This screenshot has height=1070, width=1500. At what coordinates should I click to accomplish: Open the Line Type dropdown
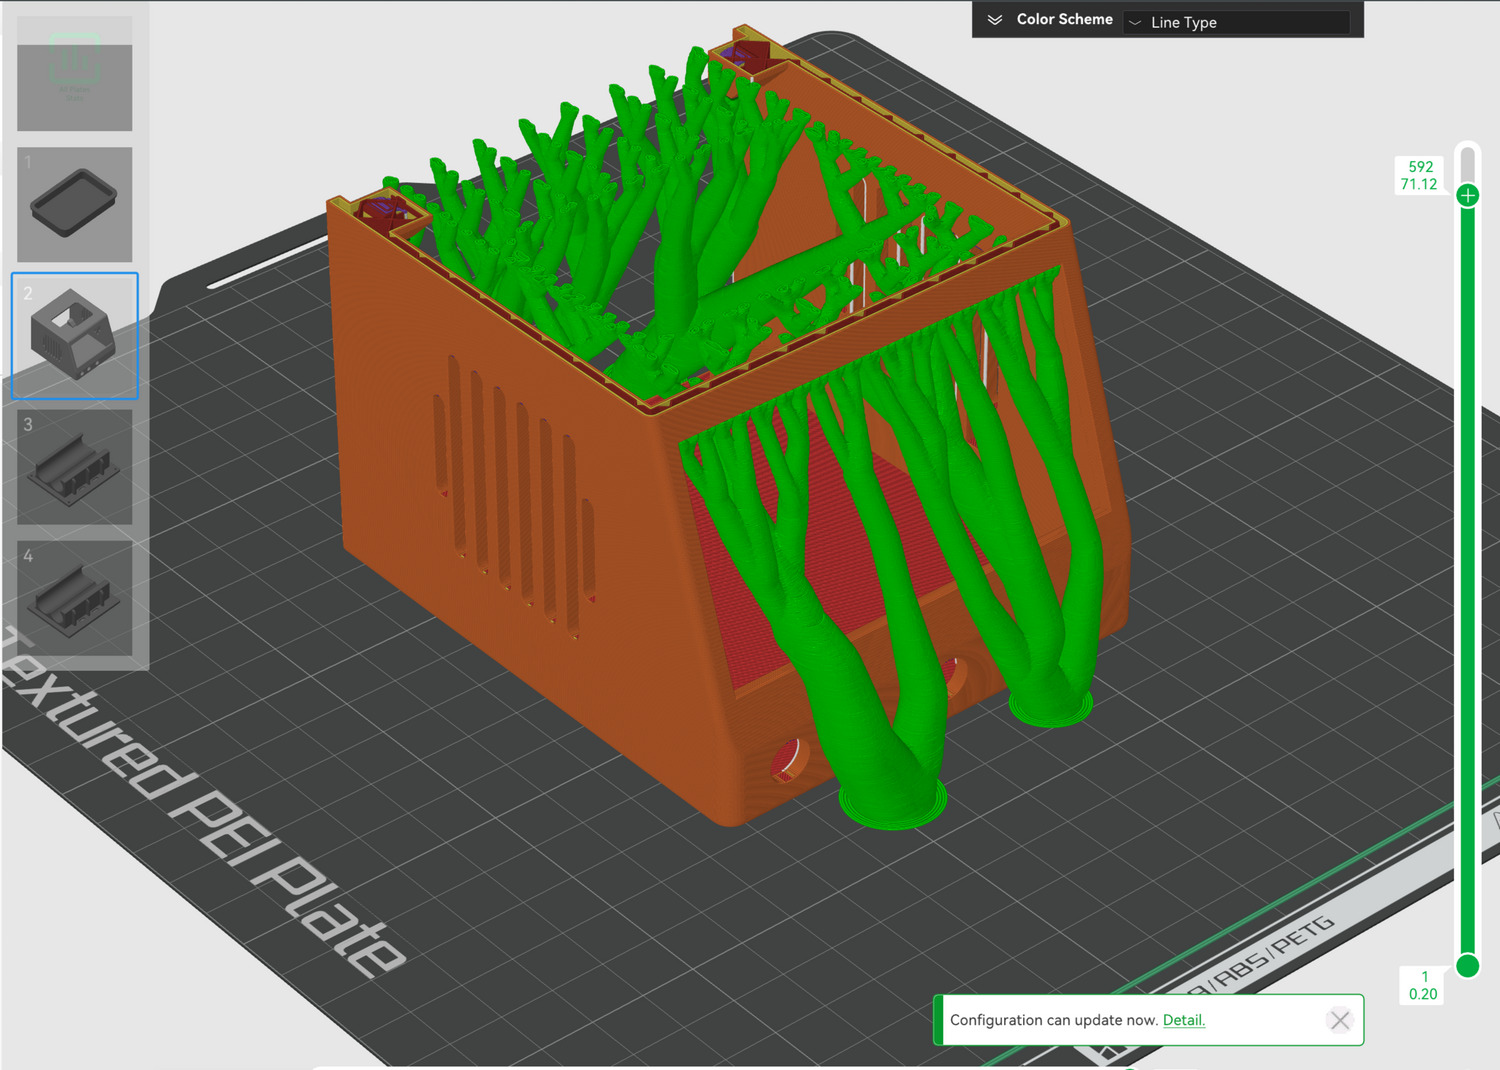(x=1236, y=22)
